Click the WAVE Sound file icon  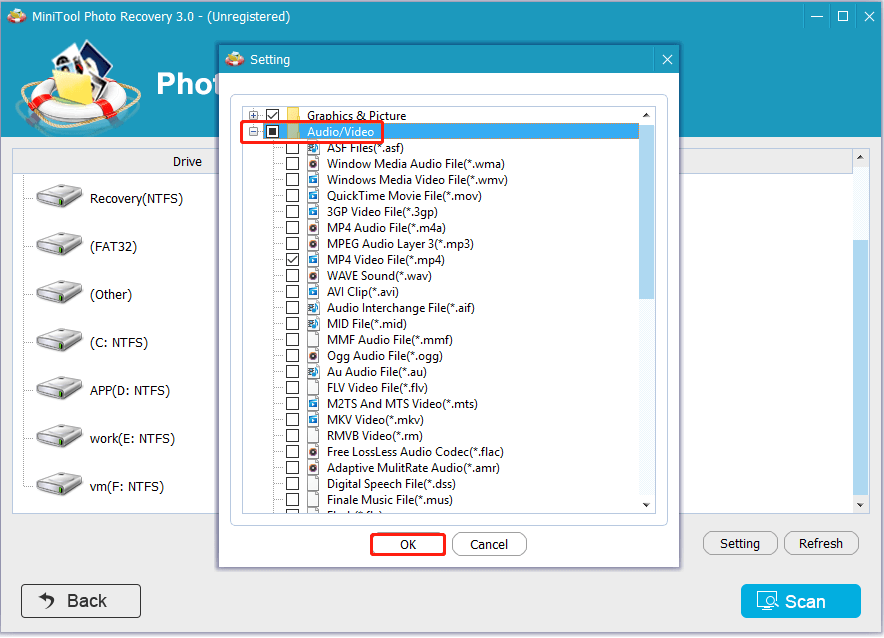(x=313, y=276)
